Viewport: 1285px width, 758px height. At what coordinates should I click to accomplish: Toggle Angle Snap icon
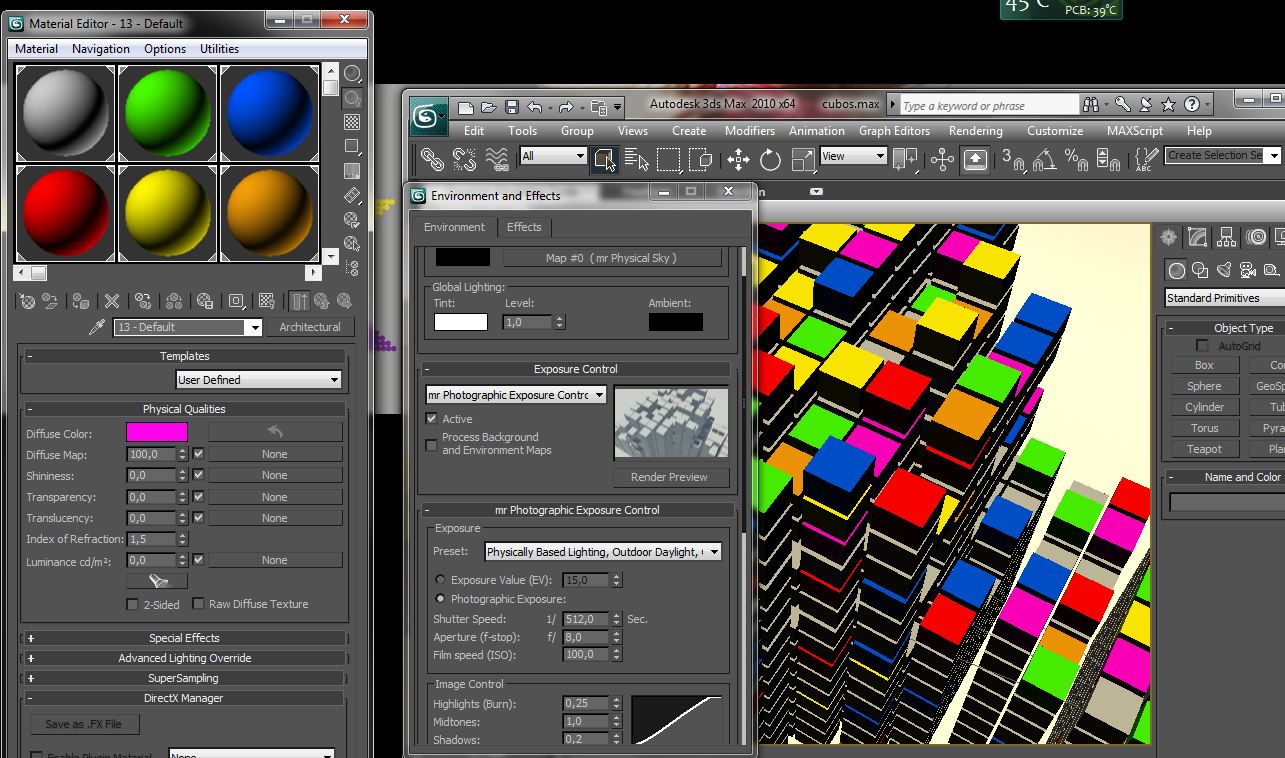1044,158
